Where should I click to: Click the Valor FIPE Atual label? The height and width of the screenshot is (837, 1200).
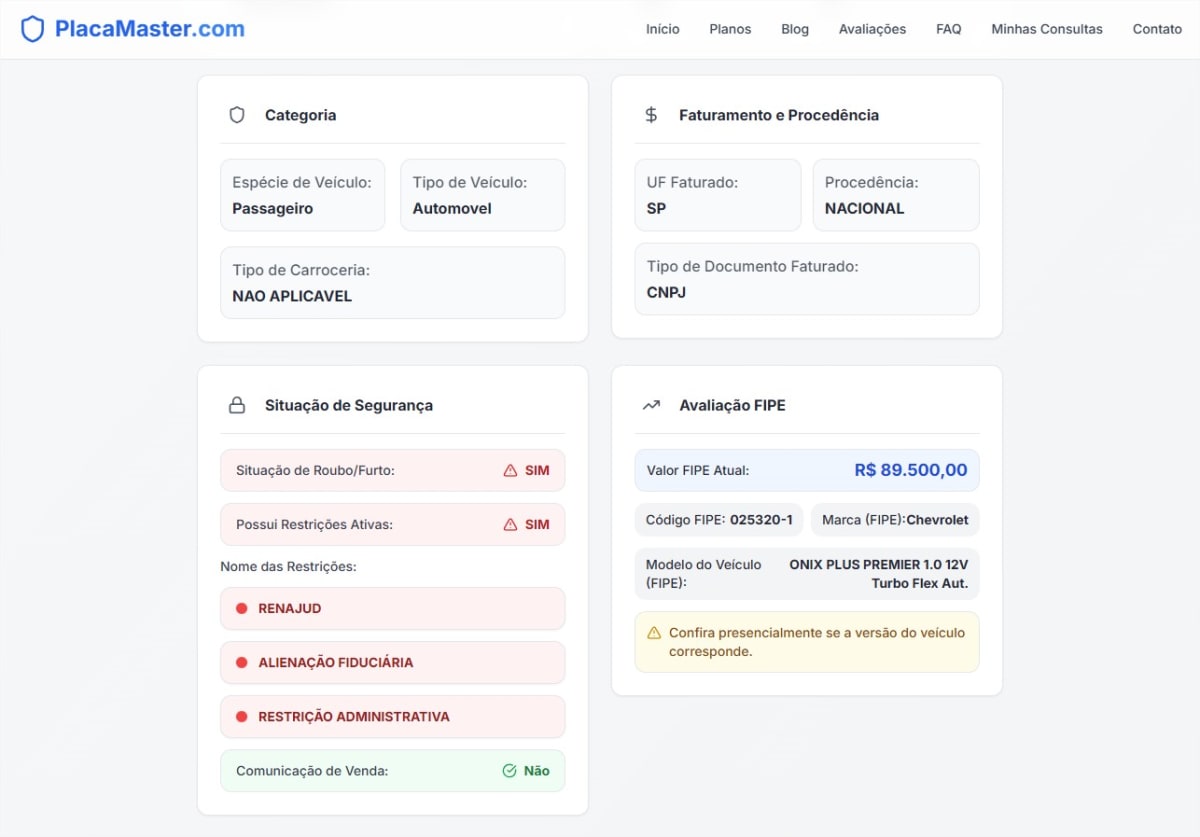(x=698, y=470)
